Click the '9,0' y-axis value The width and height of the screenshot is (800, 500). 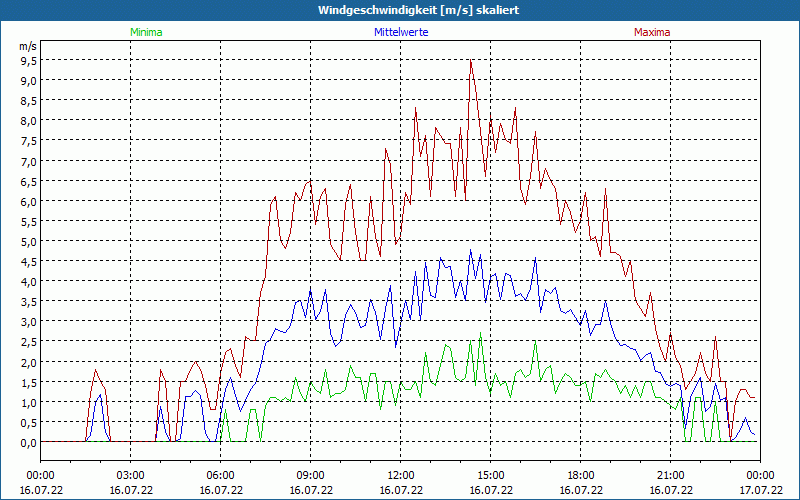[x=29, y=81]
